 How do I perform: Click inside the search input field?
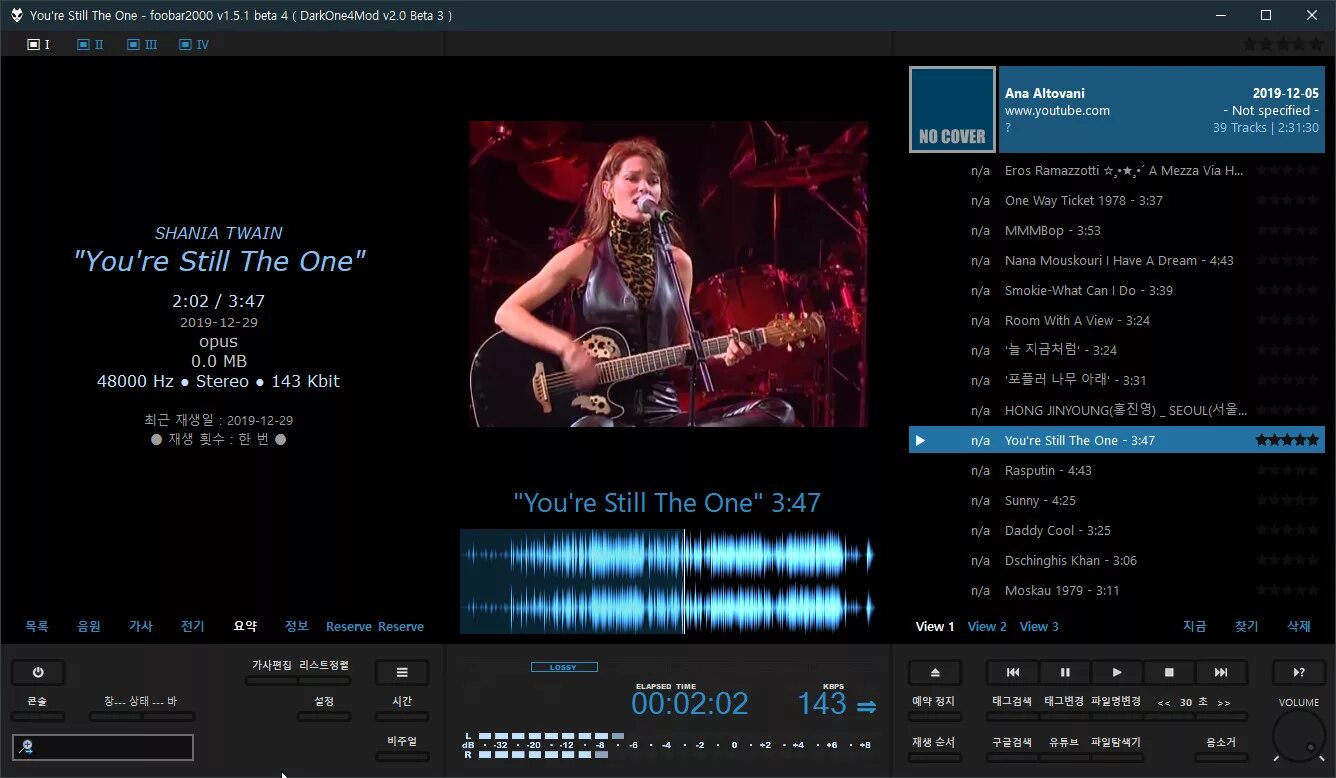tap(103, 747)
